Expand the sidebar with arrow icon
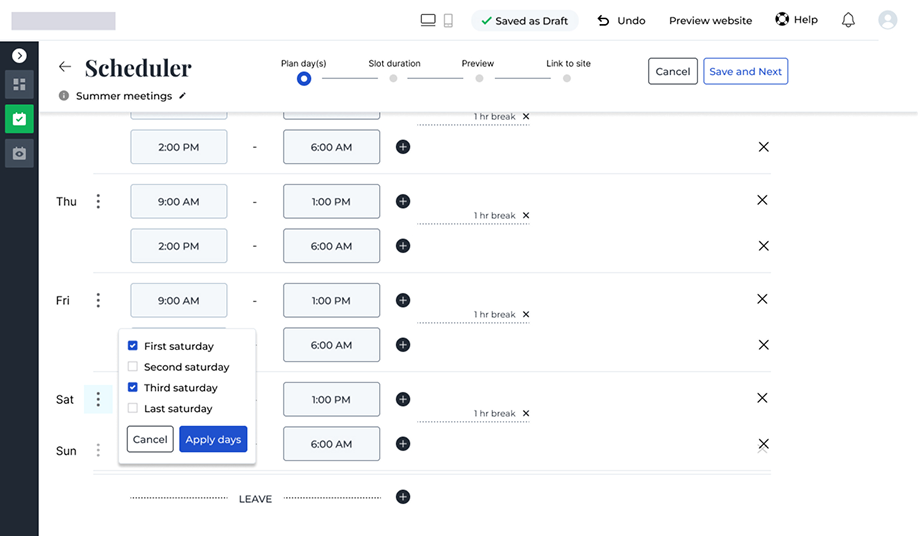 [x=19, y=56]
